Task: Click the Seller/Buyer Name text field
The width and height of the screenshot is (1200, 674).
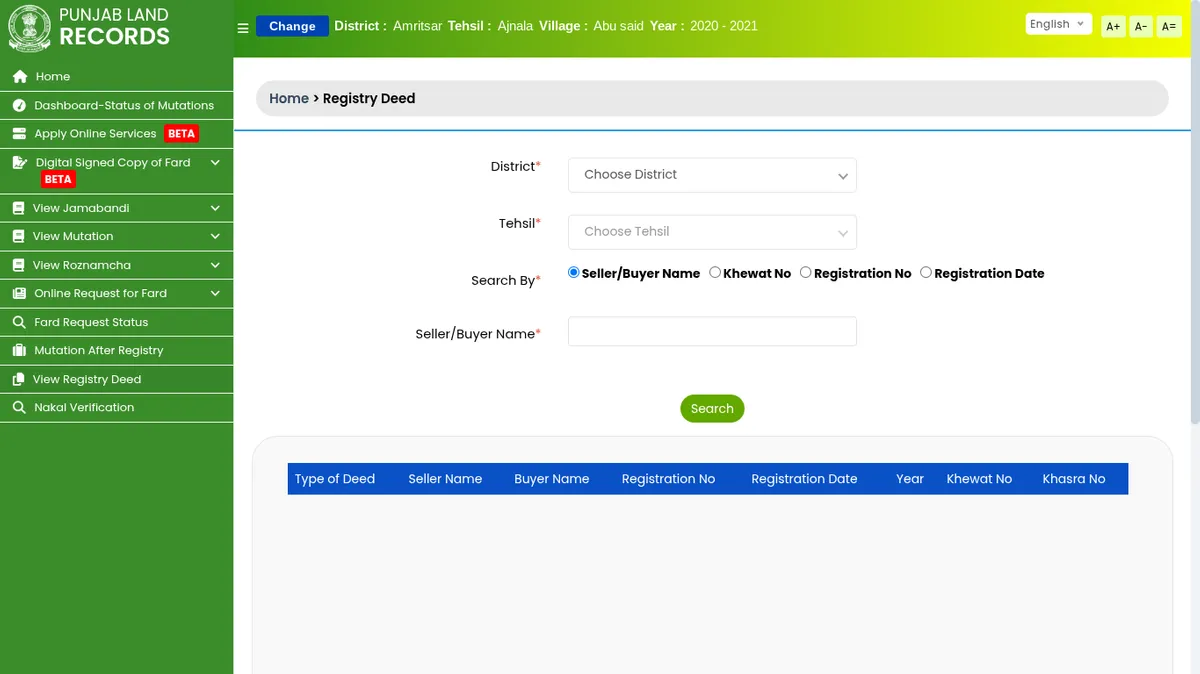Action: coord(712,332)
